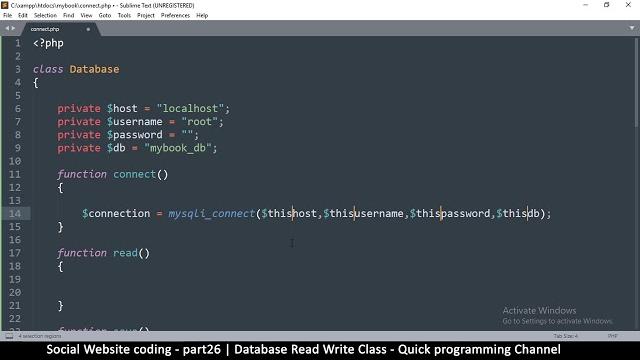The width and height of the screenshot is (640, 360).
Task: Click the mysqli_connect call on line 14
Action: [x=212, y=213]
